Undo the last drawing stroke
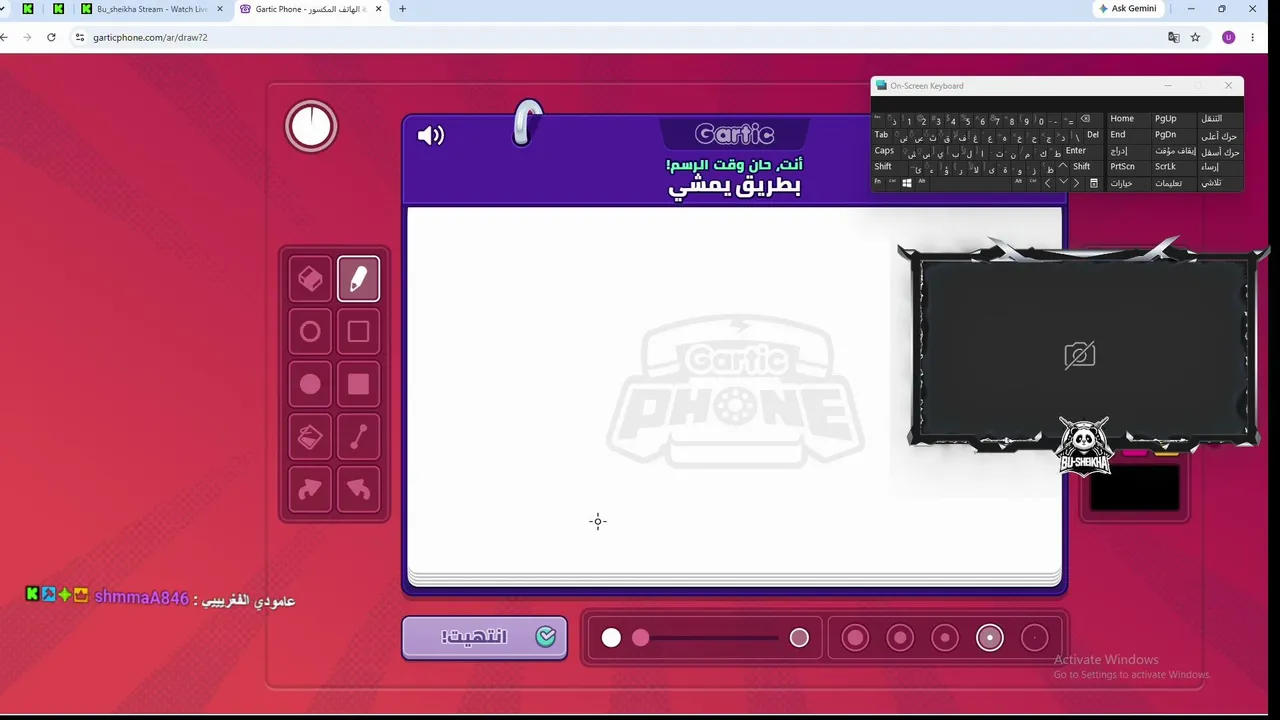The image size is (1280, 720). point(358,489)
